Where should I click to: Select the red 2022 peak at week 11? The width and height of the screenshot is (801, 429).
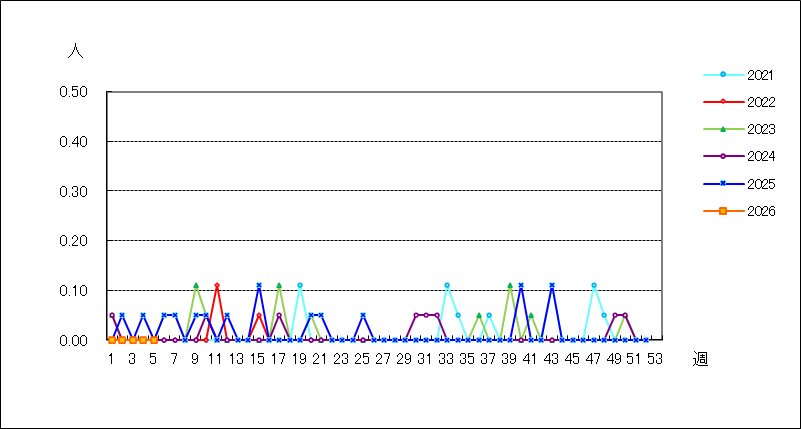(216, 286)
